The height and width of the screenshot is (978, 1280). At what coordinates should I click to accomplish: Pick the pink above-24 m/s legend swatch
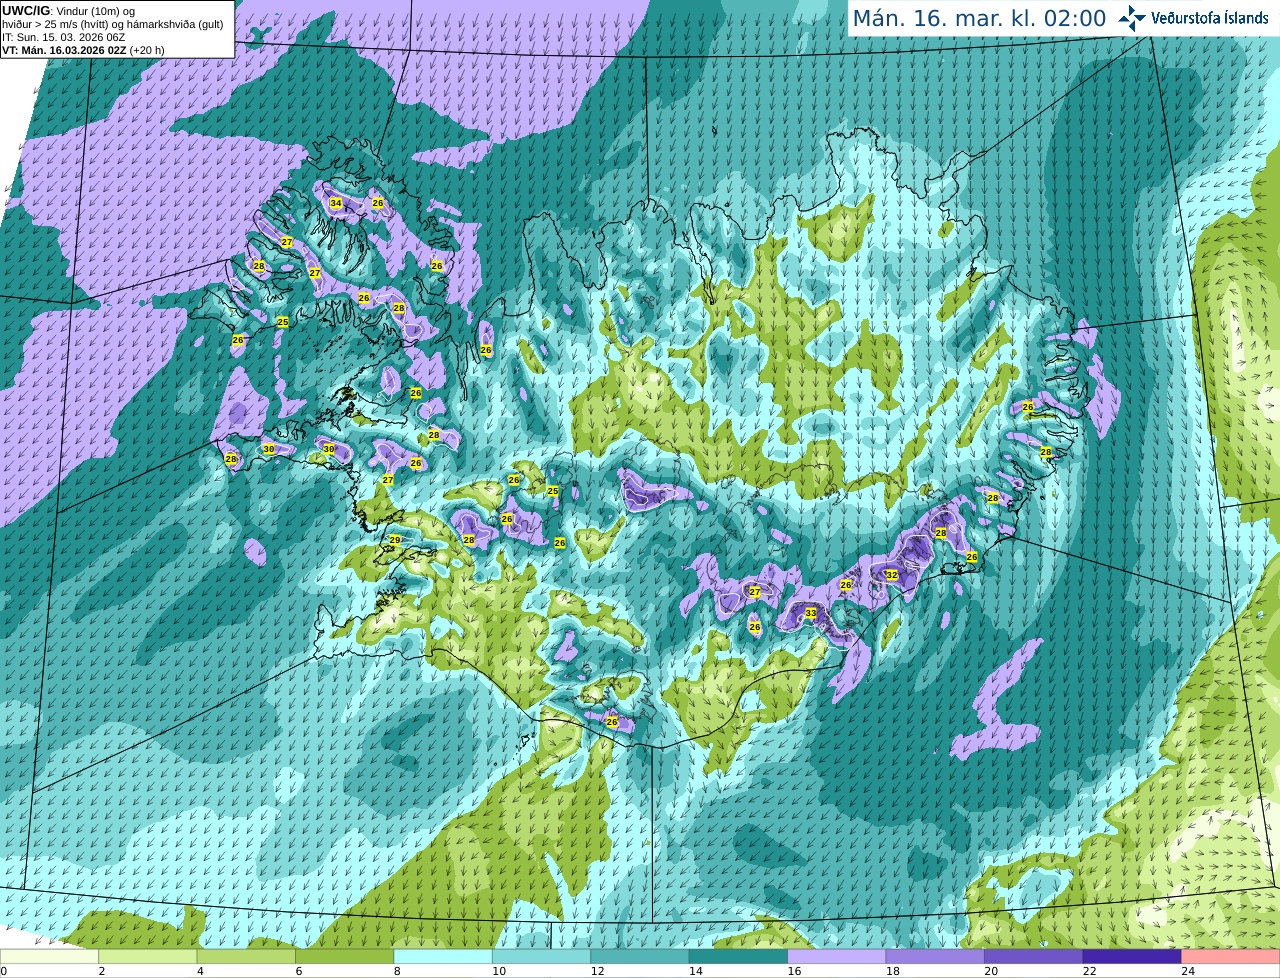[1231, 957]
